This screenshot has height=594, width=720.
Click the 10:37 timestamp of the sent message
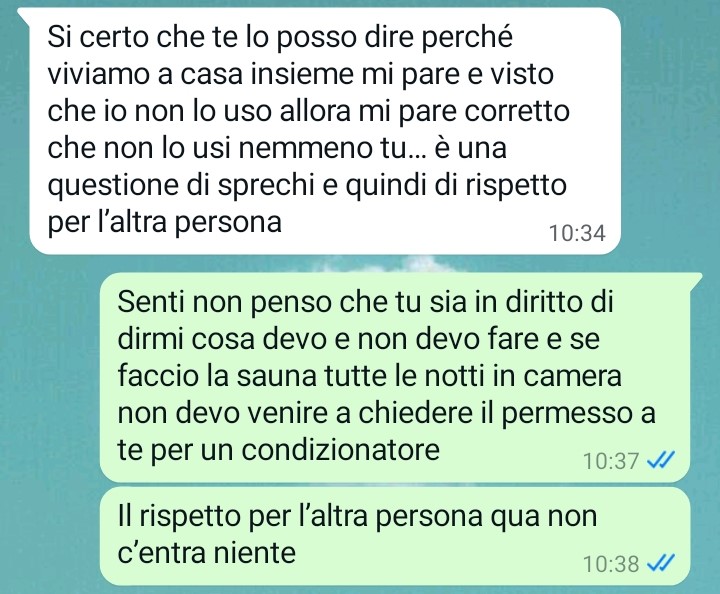click(611, 461)
